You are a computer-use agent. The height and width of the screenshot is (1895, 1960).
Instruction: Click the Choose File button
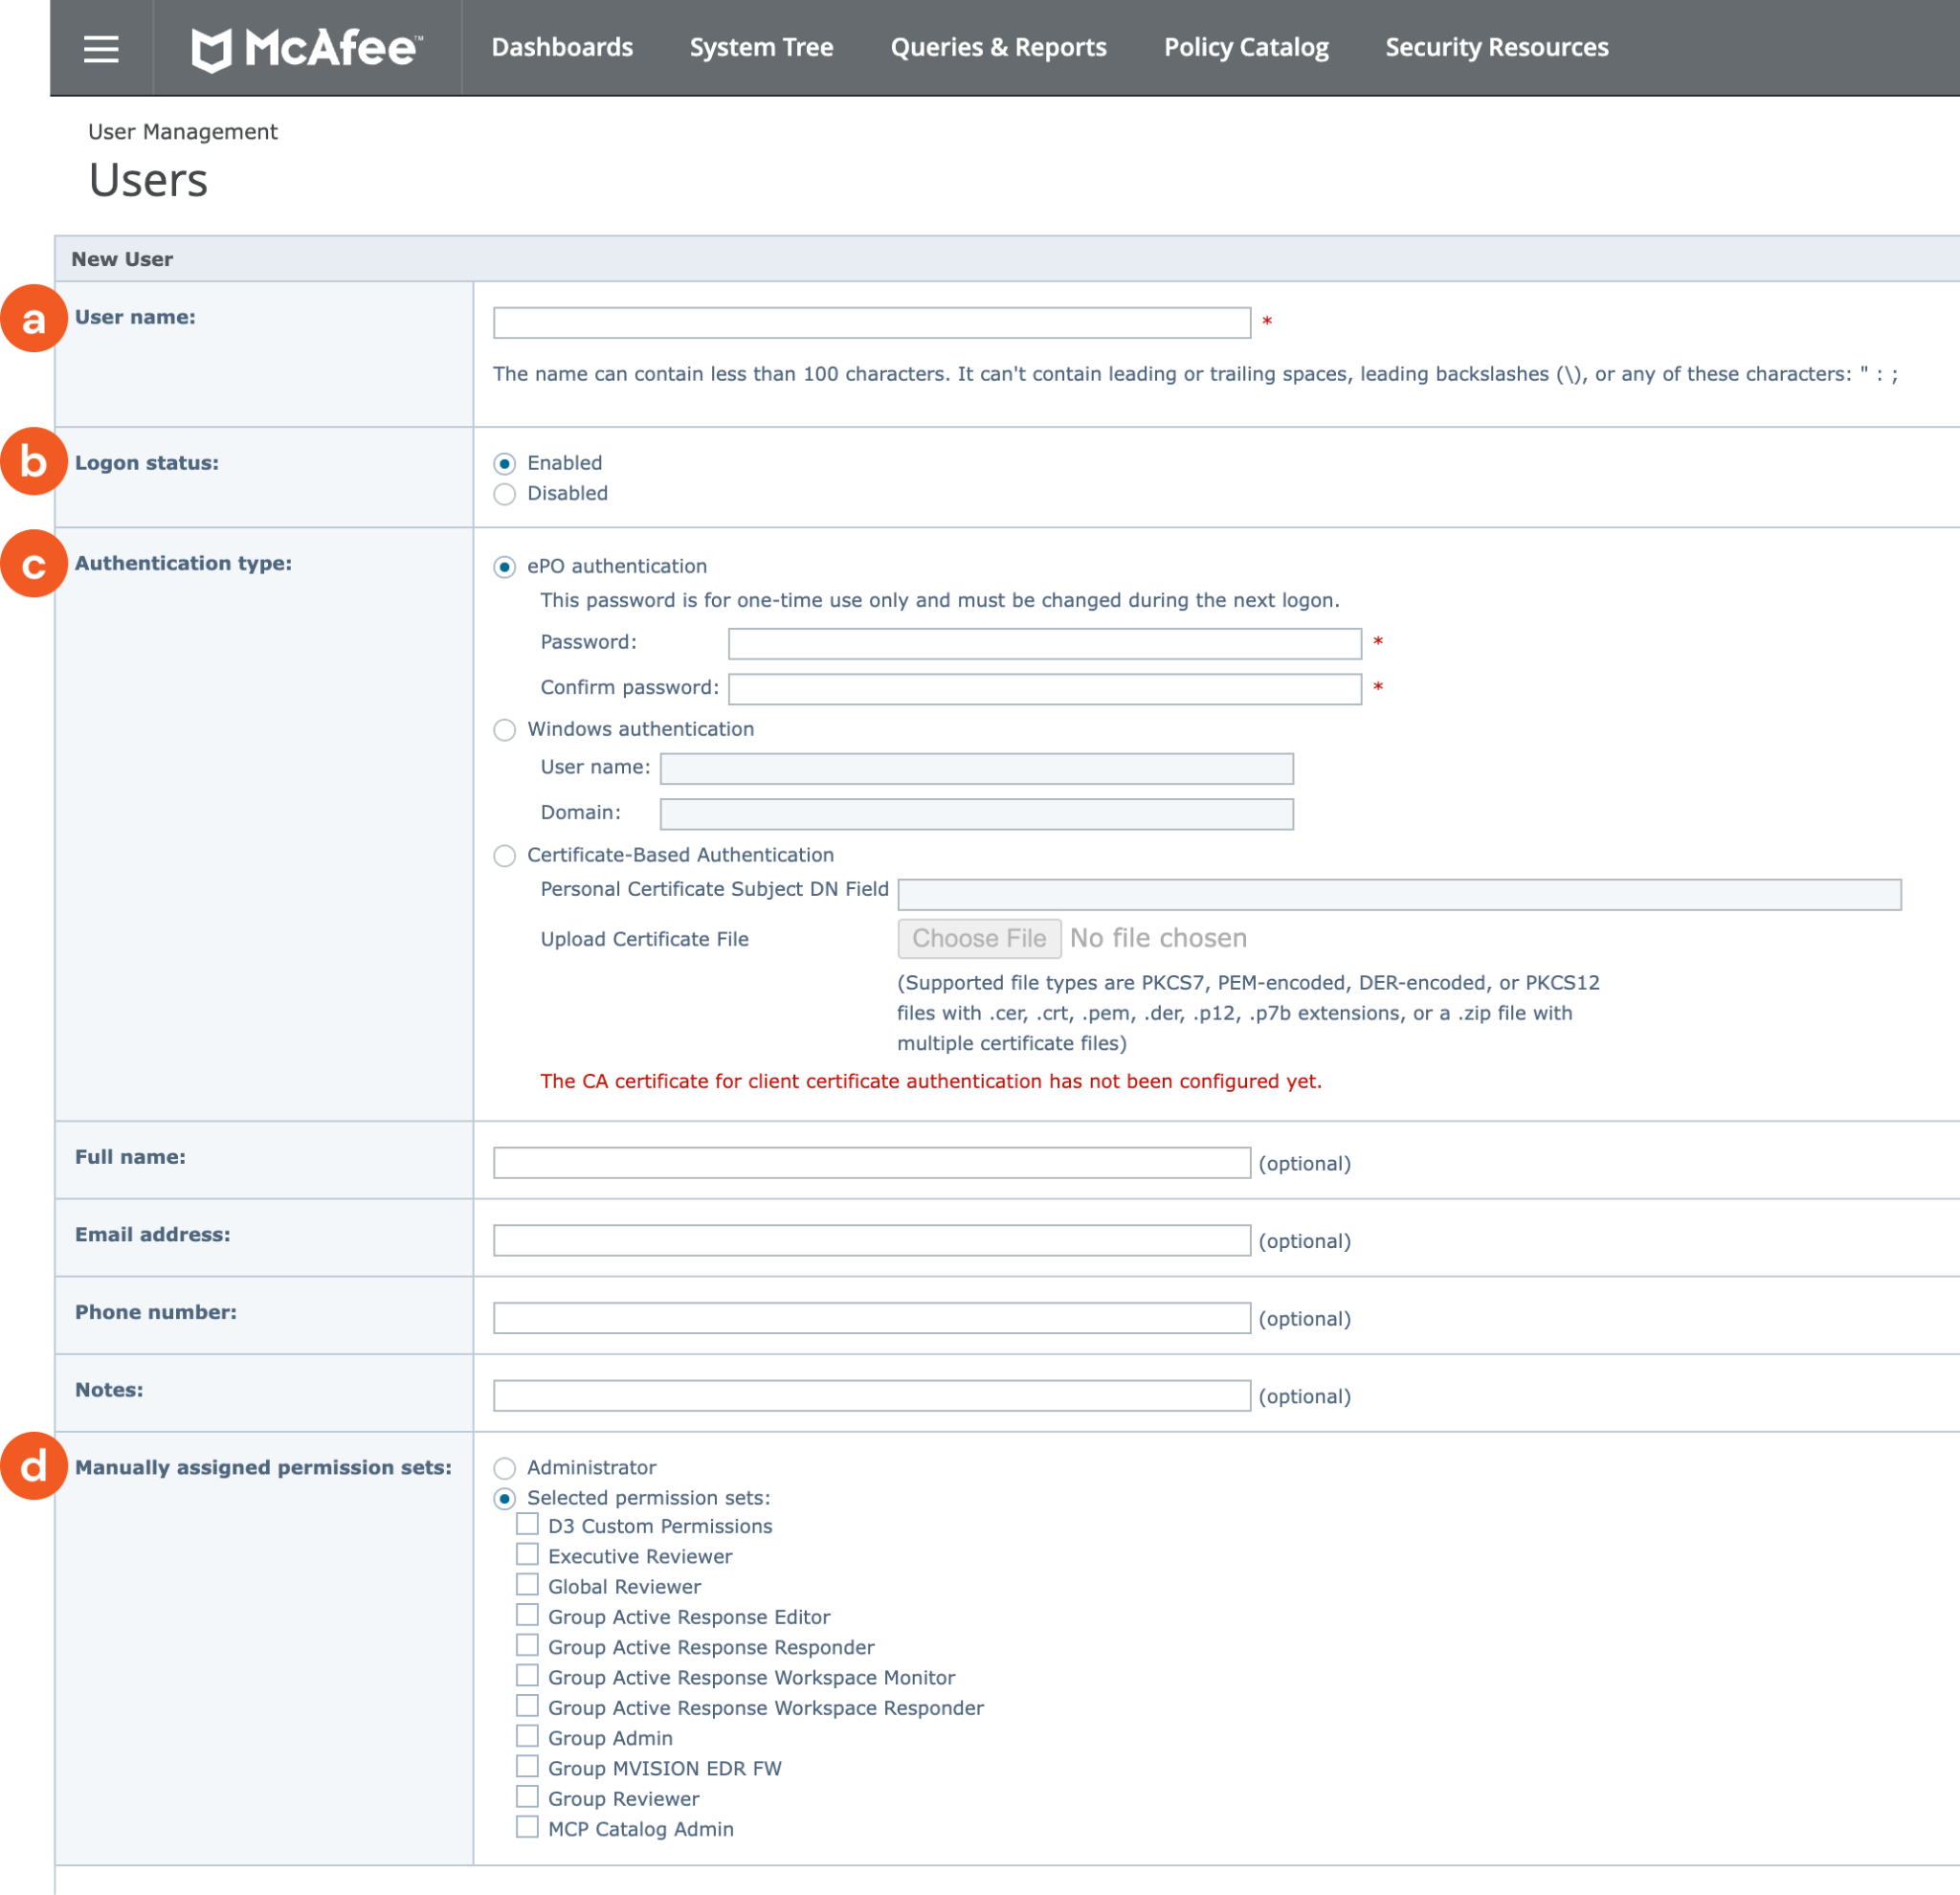pos(978,939)
